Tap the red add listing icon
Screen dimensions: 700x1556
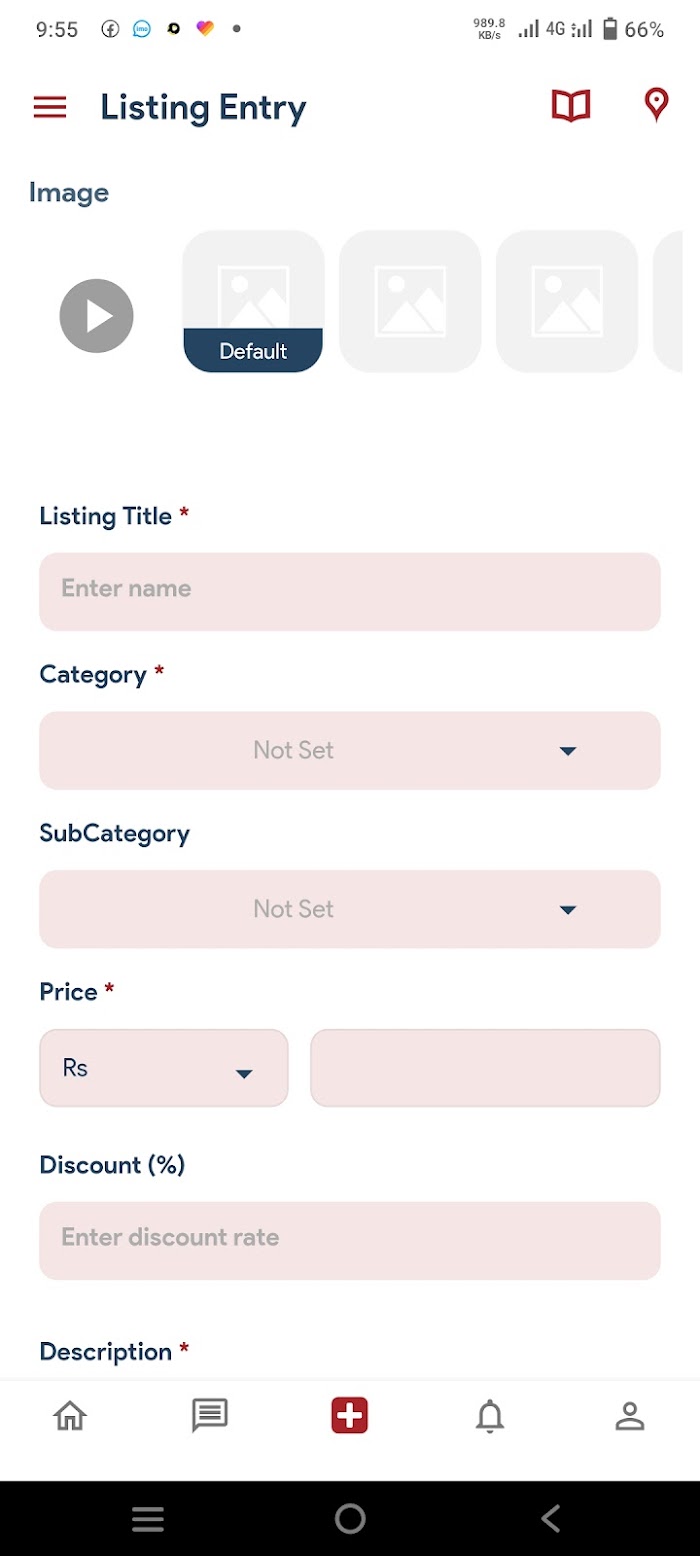[x=350, y=1416]
